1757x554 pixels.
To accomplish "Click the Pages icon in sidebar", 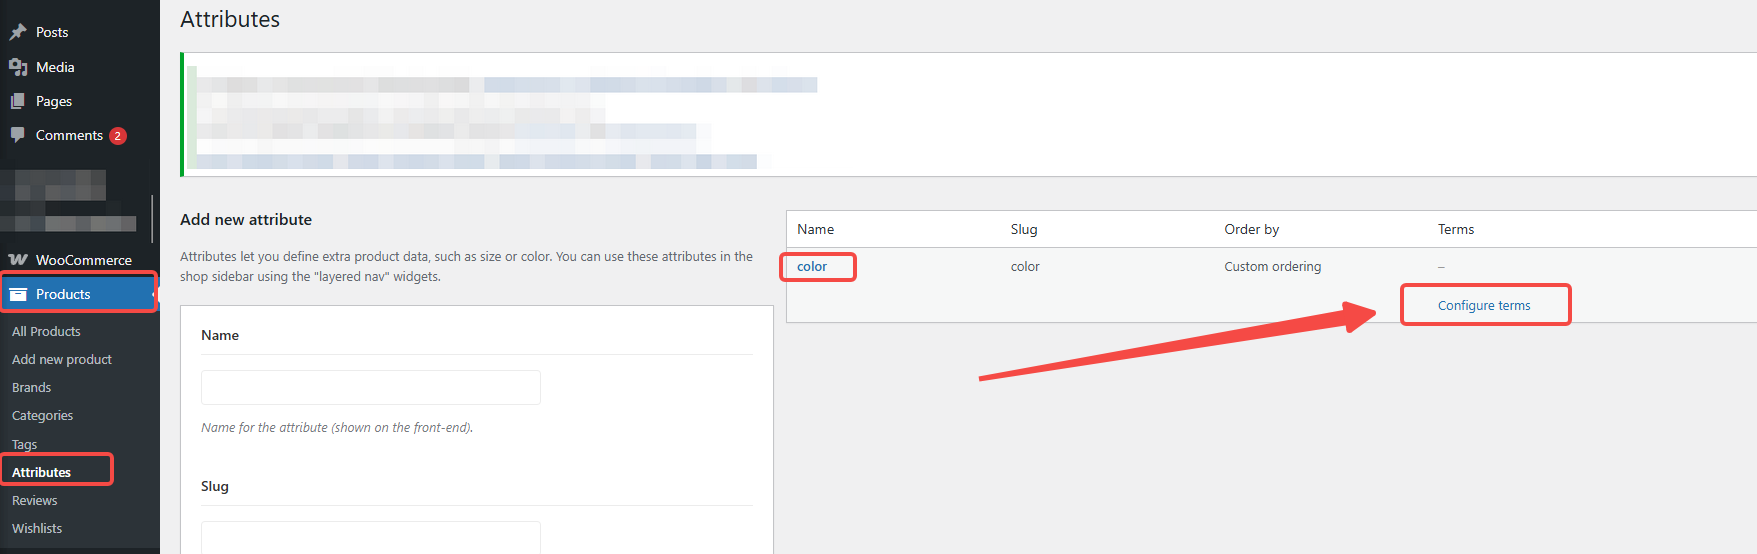I will tap(18, 101).
